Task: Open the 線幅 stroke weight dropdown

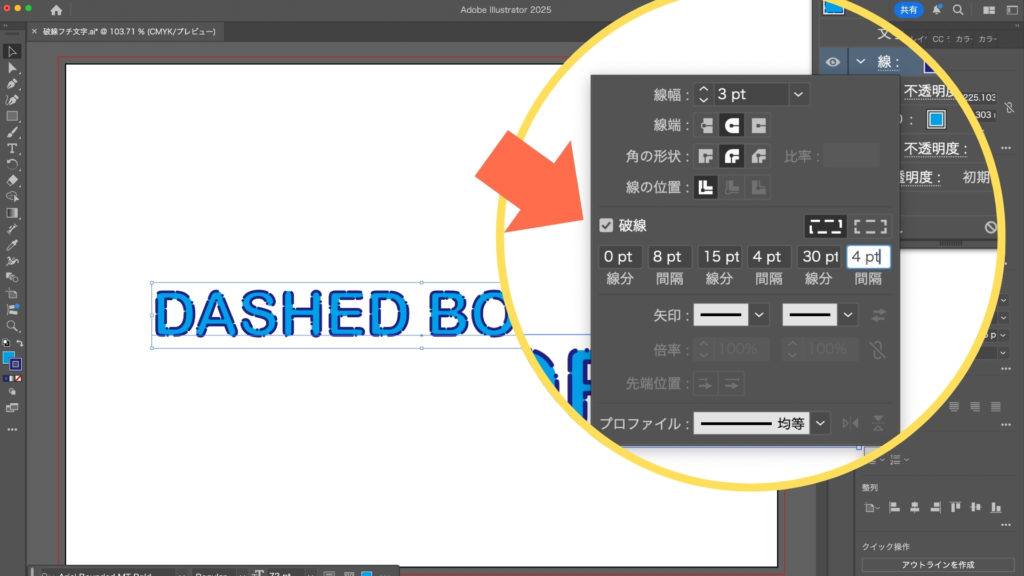Action: tap(798, 95)
